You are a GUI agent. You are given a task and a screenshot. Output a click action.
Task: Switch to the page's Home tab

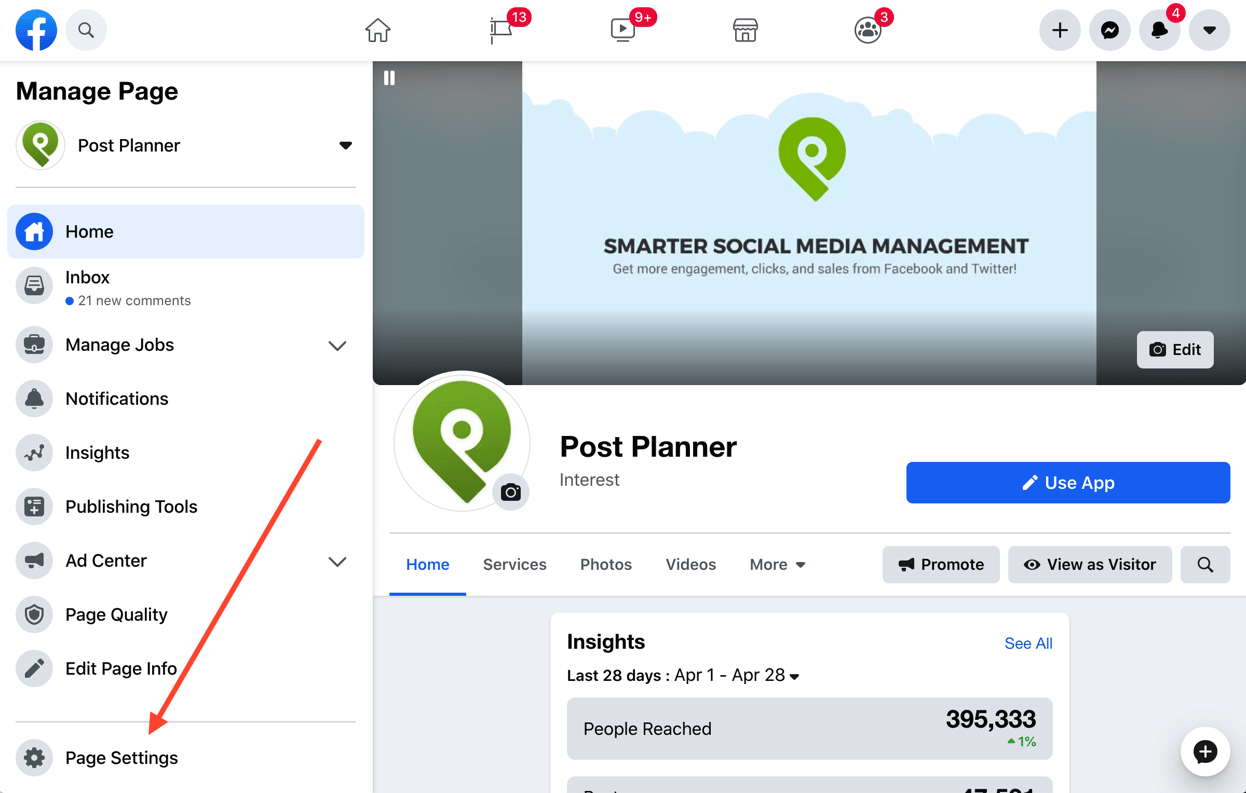(428, 565)
